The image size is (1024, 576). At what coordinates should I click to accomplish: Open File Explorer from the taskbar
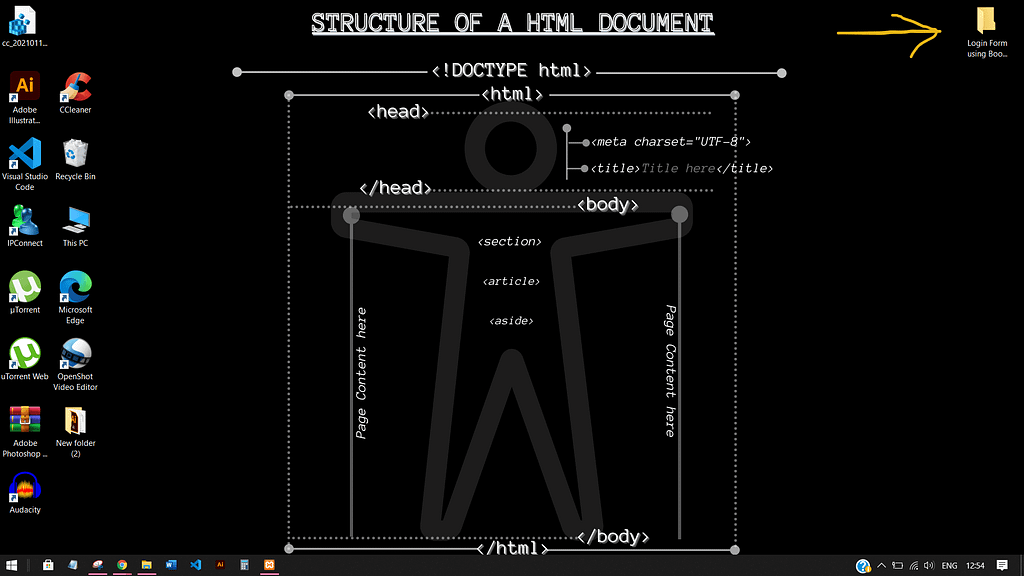tap(147, 566)
